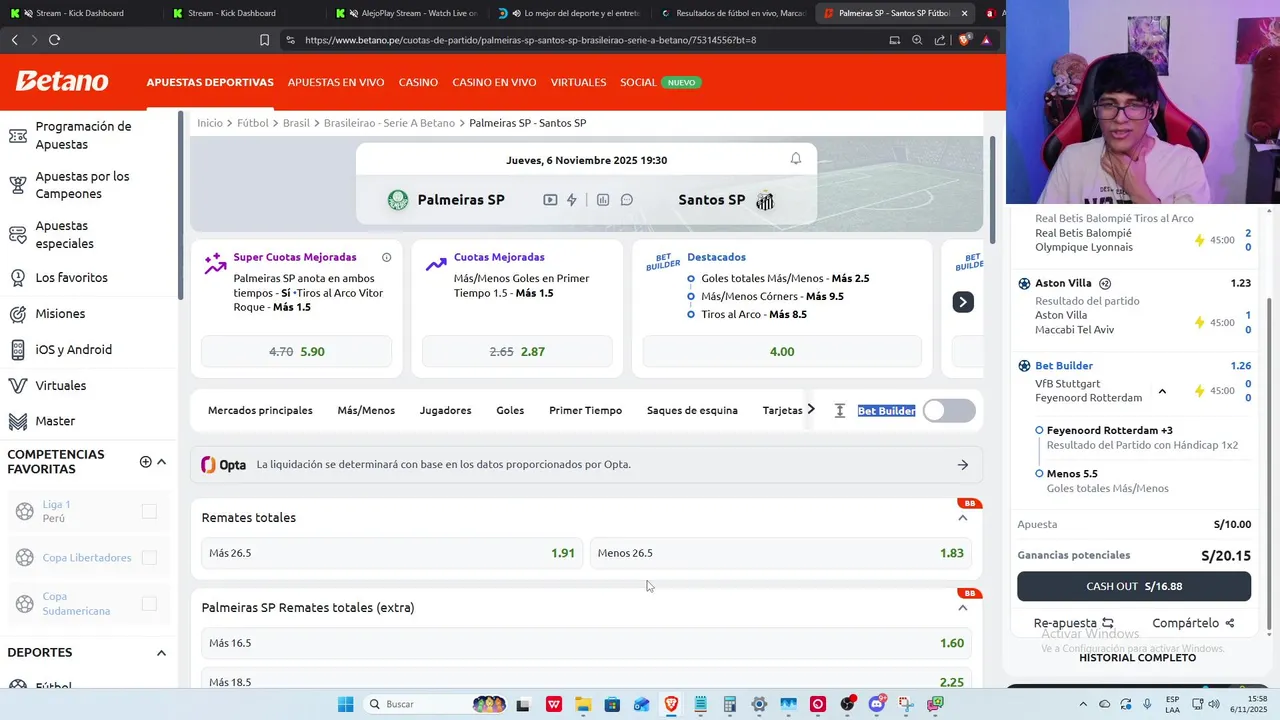
Task: Select Destacados Bet Builder odds 4.00
Action: [782, 352]
